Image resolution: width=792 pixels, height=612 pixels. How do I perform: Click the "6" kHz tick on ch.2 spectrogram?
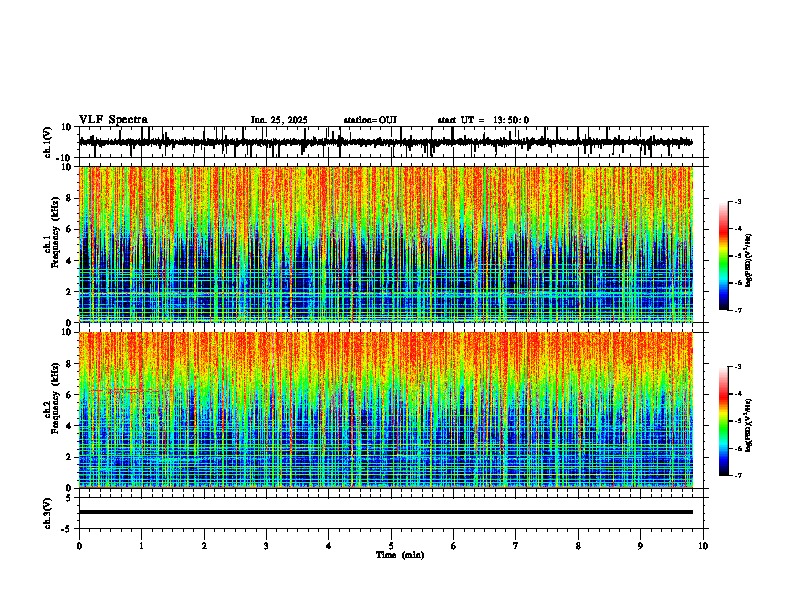(x=70, y=395)
